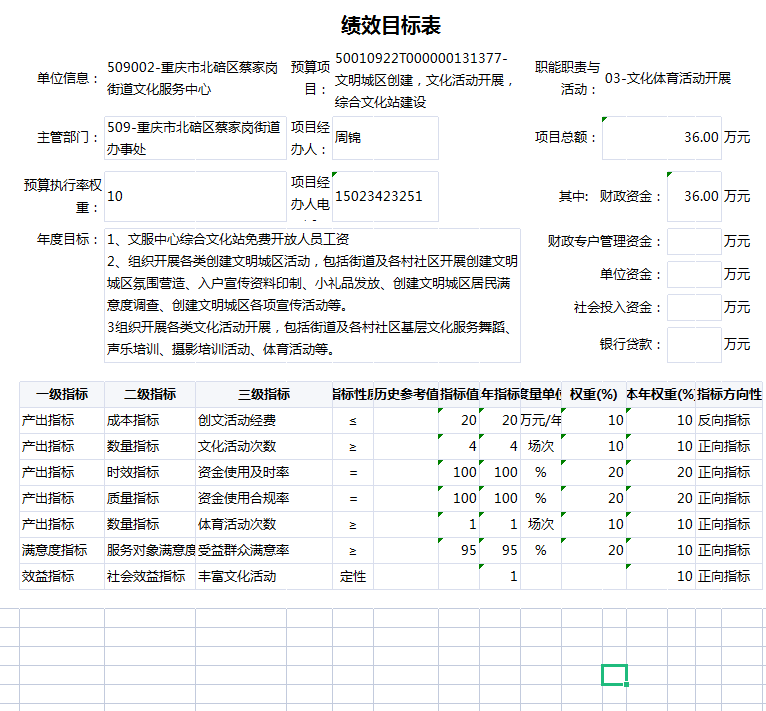Click the 历史参考值 column header

click(x=406, y=394)
